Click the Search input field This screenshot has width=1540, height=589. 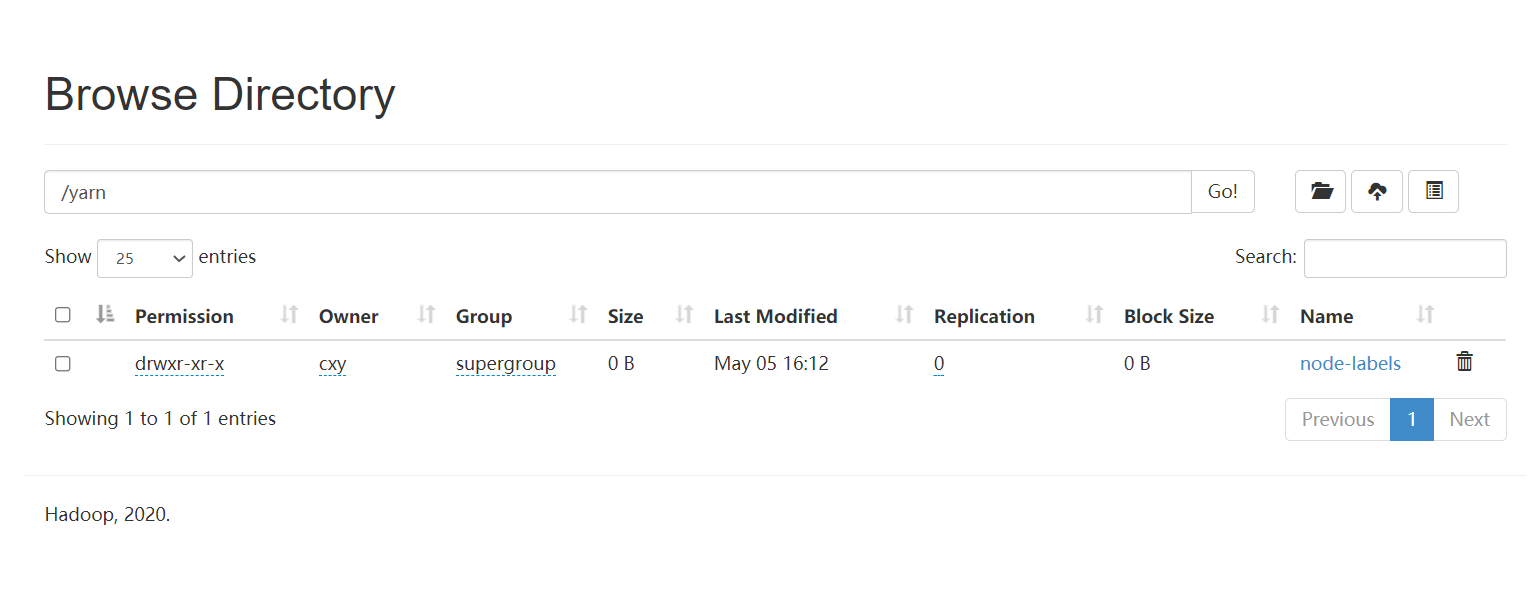click(x=1405, y=258)
